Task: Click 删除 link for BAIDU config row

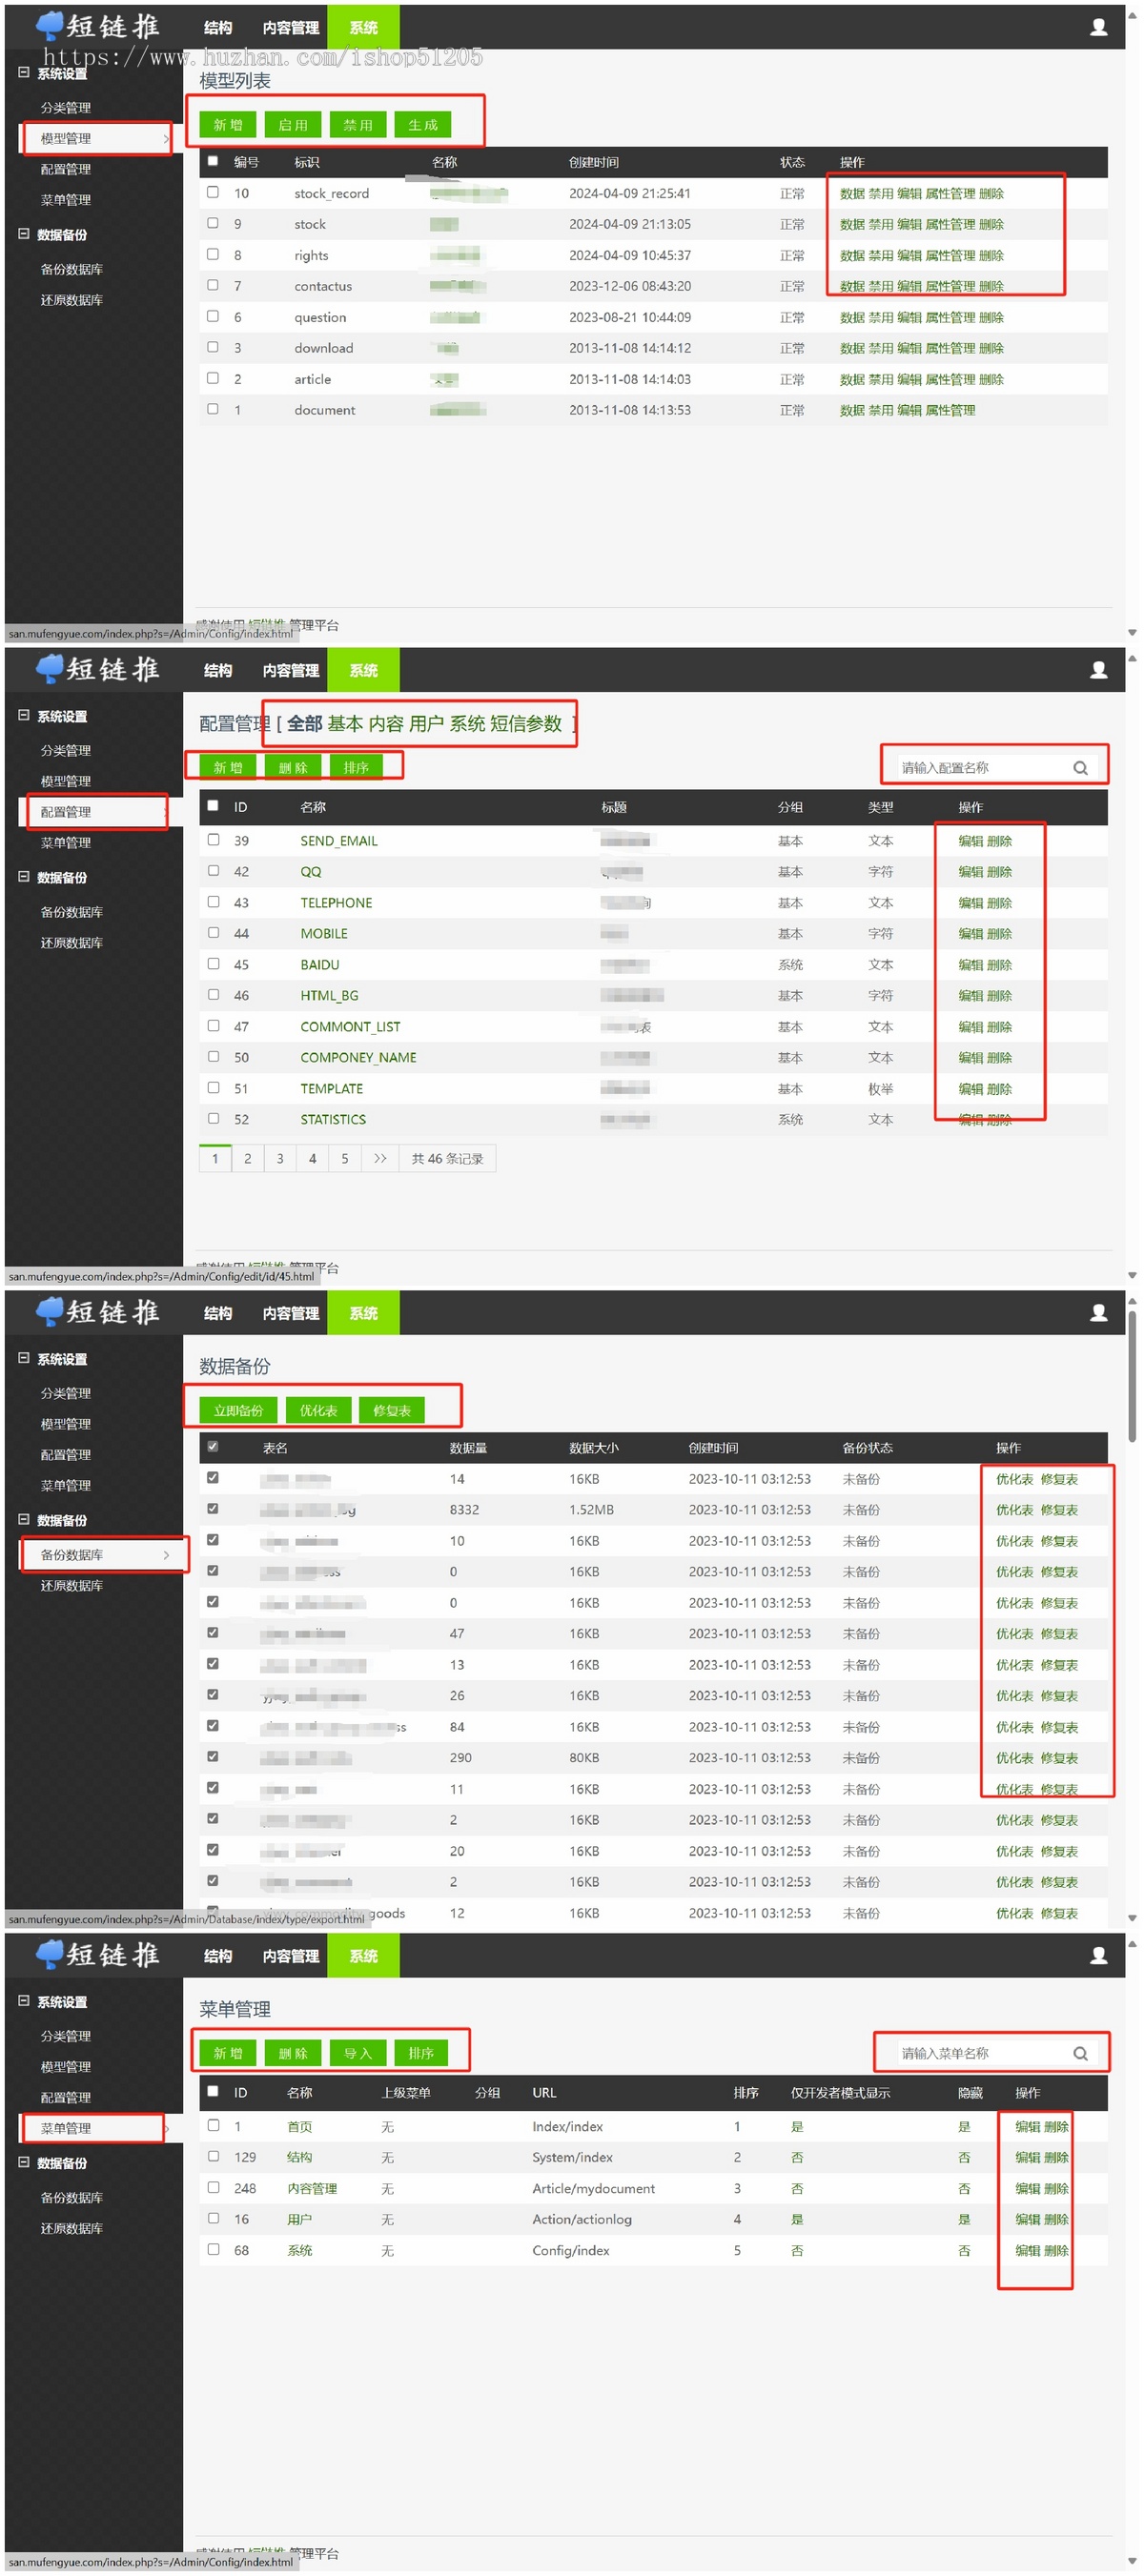Action: (x=999, y=965)
